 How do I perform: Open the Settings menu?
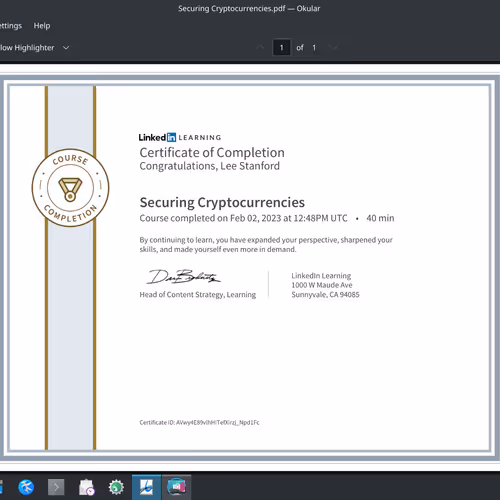coord(11,26)
